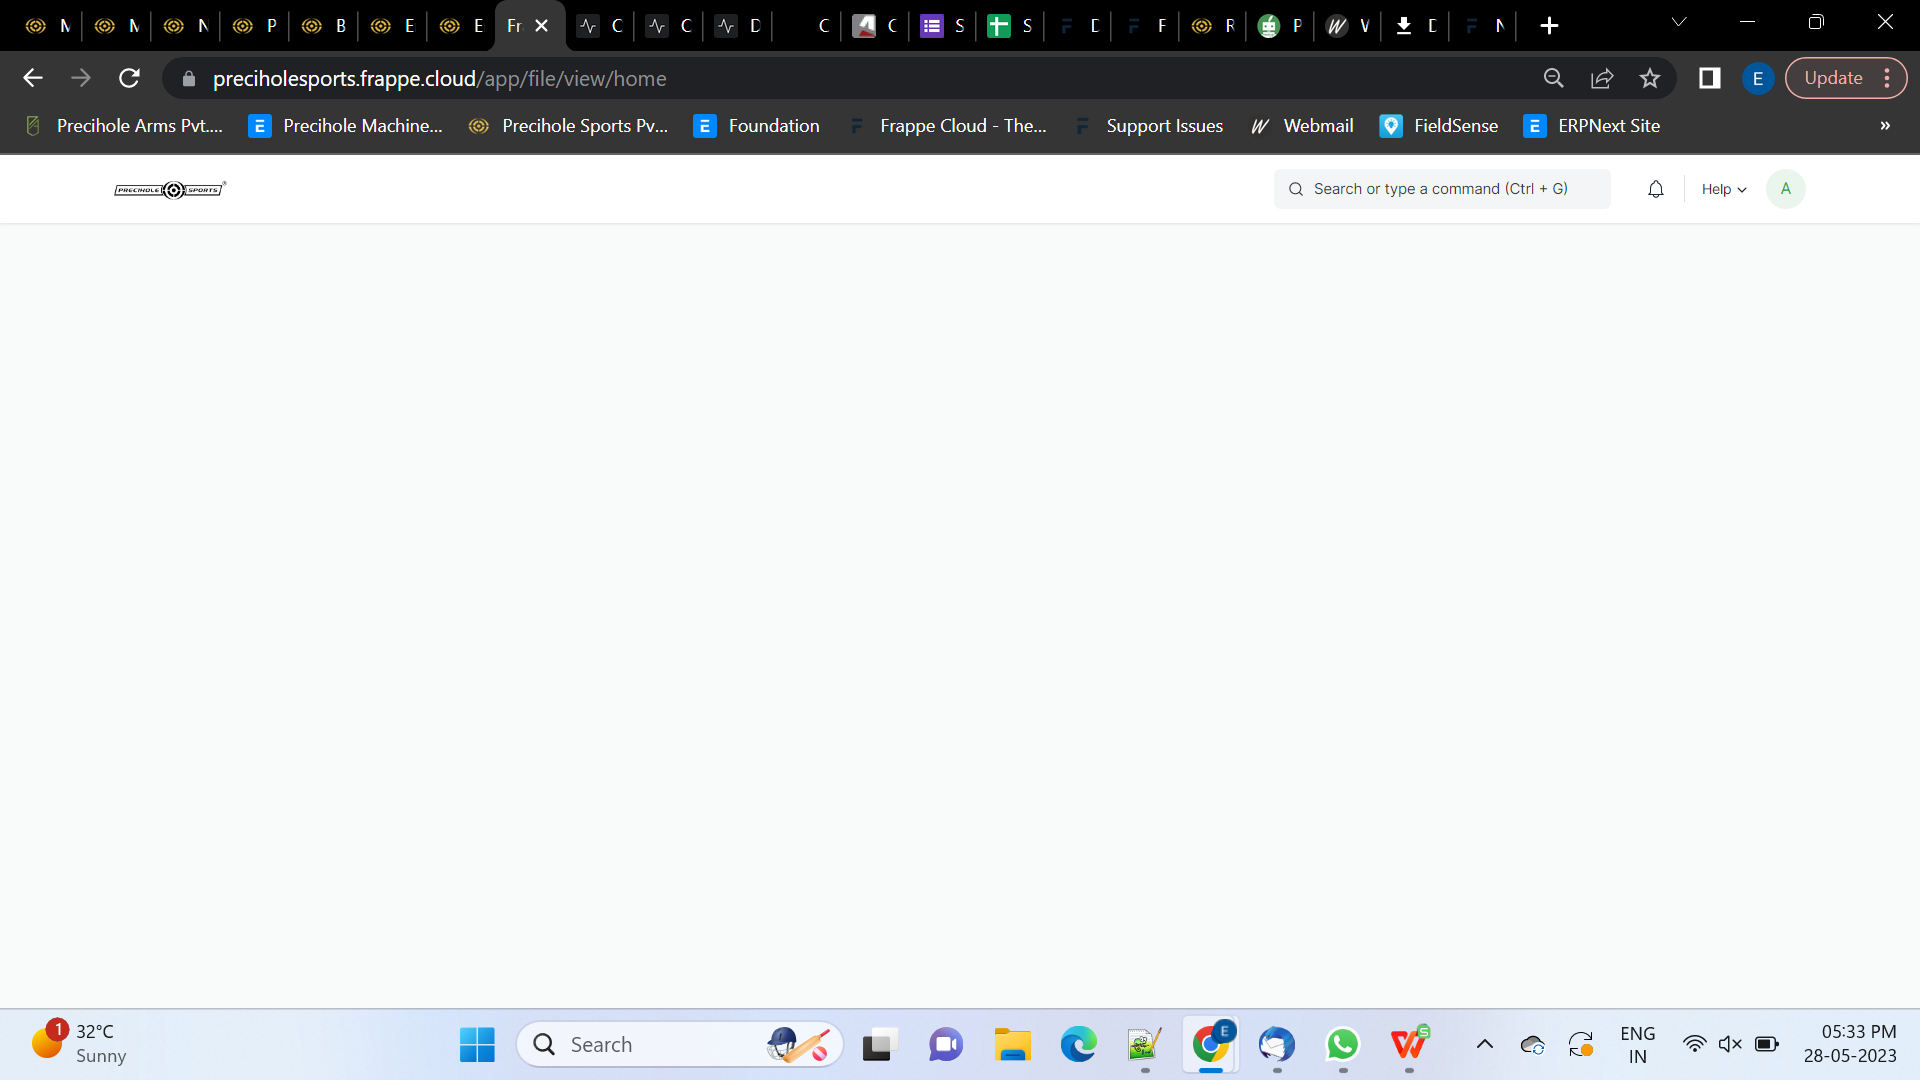Screen dimensions: 1920x1080
Task: Open WPS Office from the taskbar
Action: tap(1409, 1044)
